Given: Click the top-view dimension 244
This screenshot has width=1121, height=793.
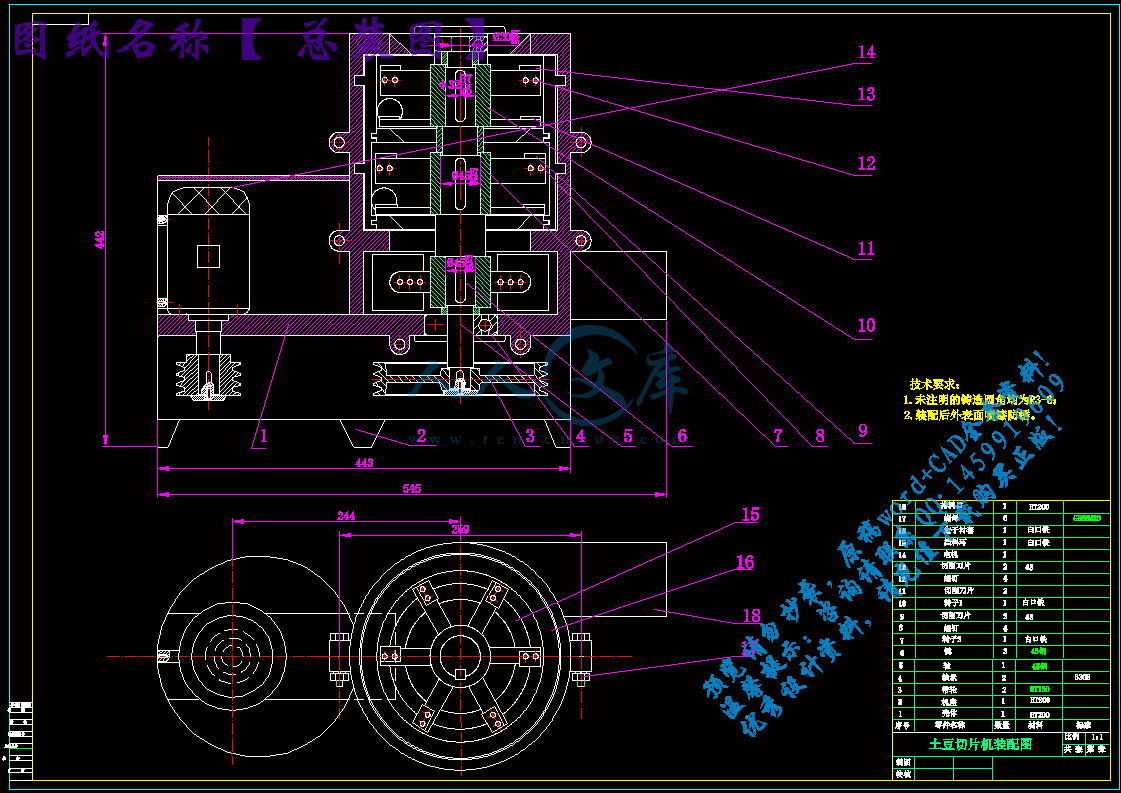Looking at the screenshot, I should [x=346, y=516].
